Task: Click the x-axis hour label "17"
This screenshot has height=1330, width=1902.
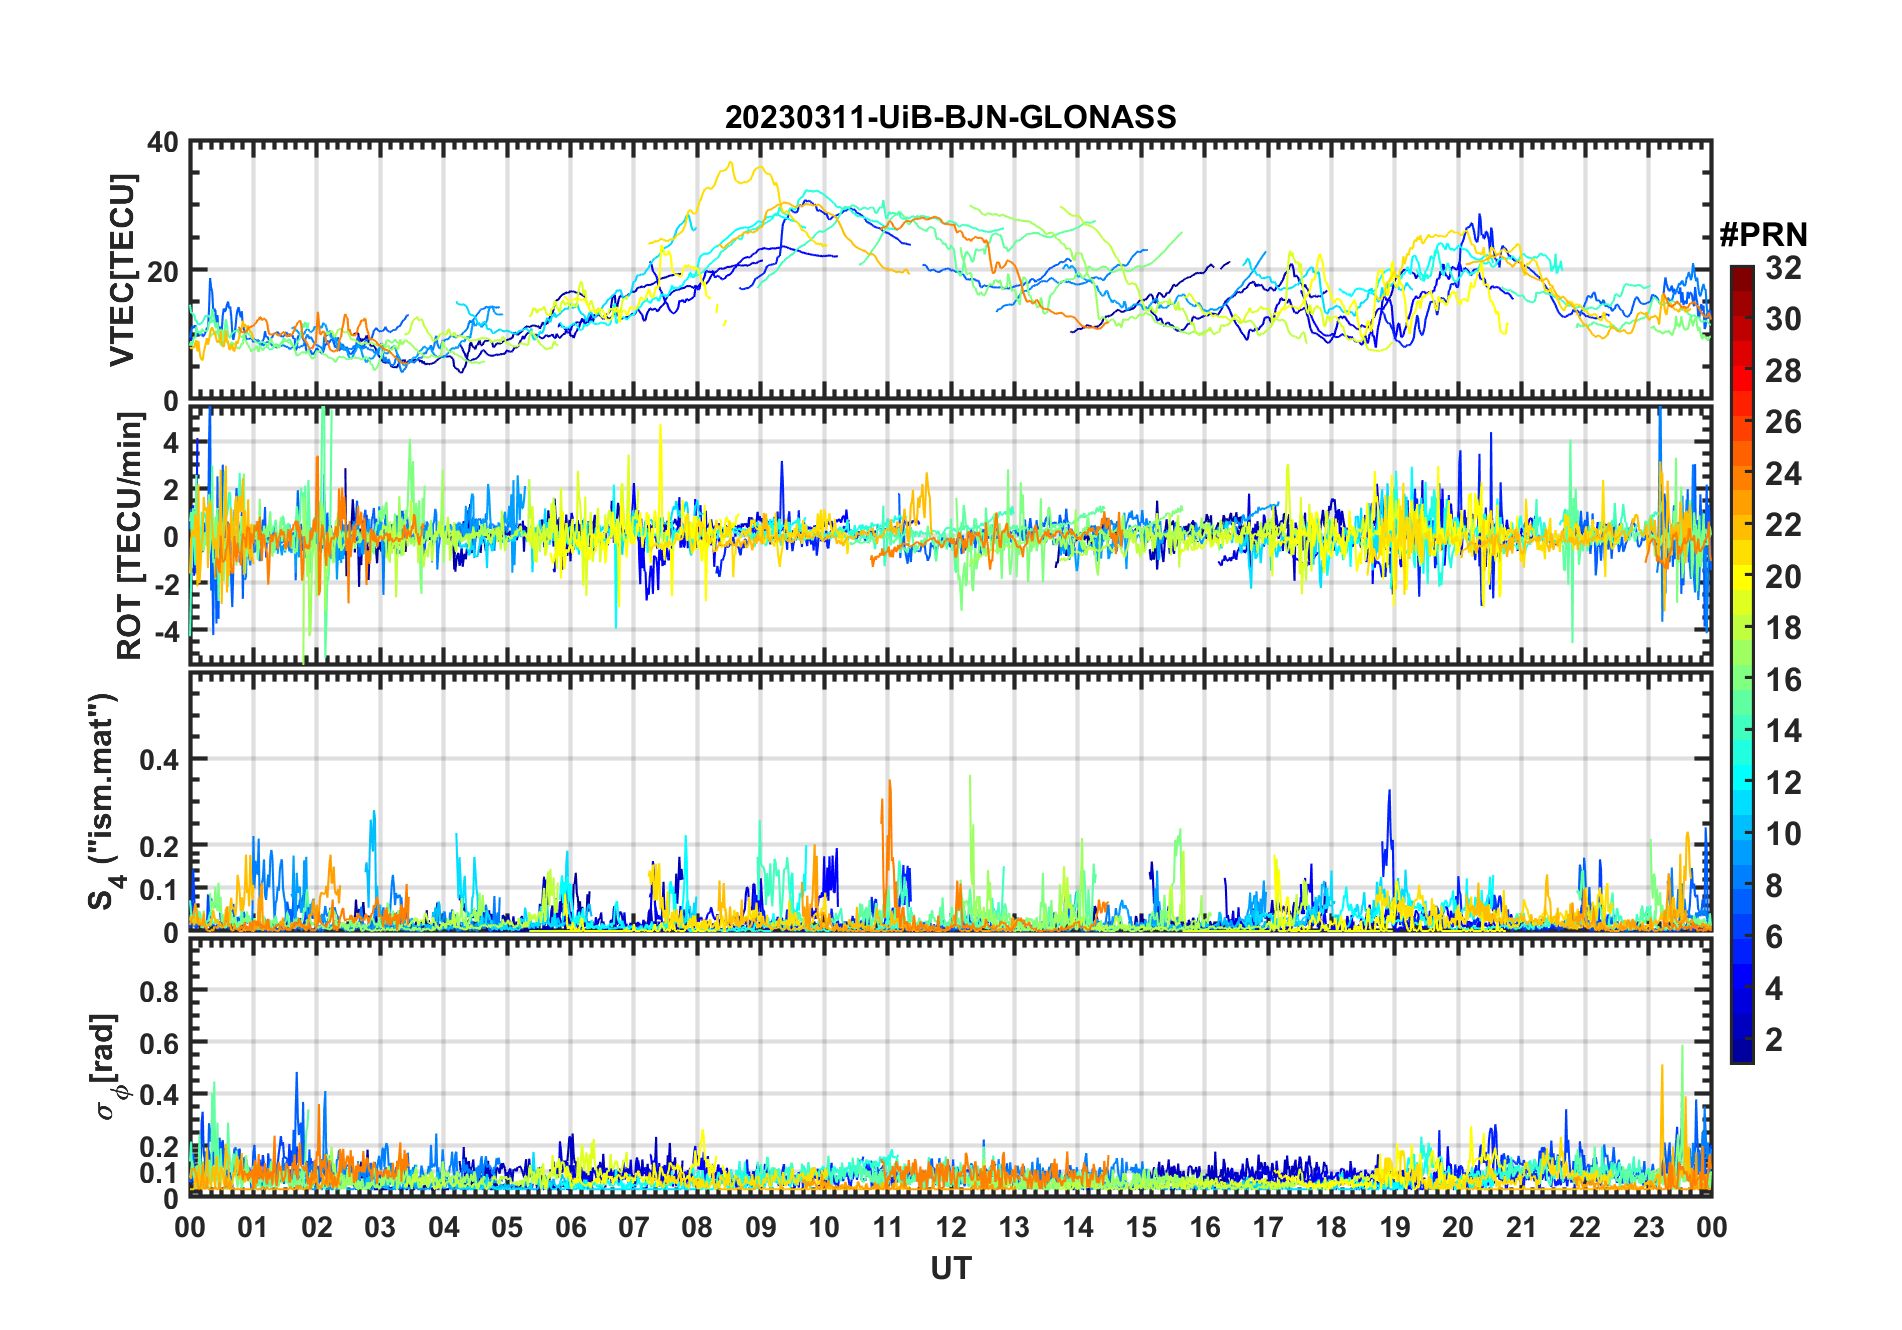Action: click(x=1268, y=1227)
